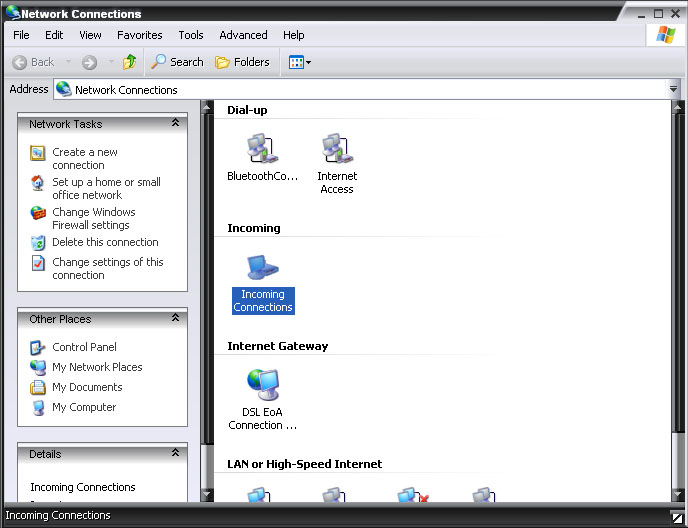Screen dimensions: 688x528
Task: Open My Network Places link
Action: (97, 367)
